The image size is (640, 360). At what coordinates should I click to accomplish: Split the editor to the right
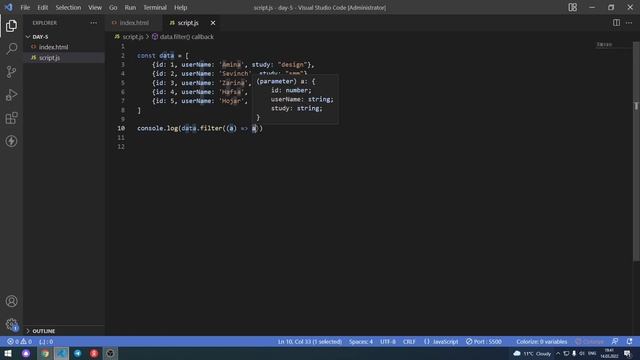(616, 23)
